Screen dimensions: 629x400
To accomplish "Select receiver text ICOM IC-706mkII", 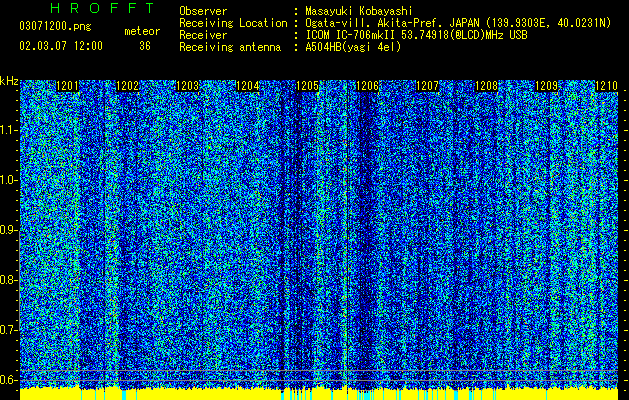I will click(350, 35).
